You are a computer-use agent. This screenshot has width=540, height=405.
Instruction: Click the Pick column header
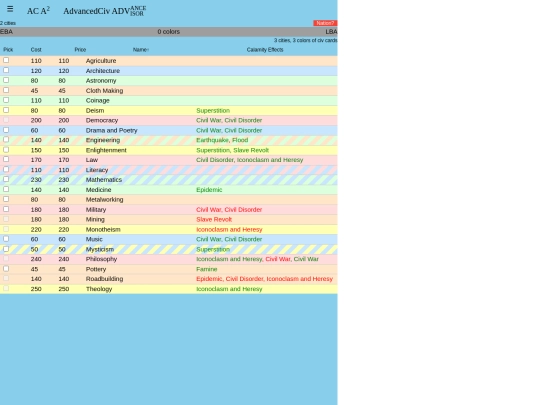(x=8, y=50)
